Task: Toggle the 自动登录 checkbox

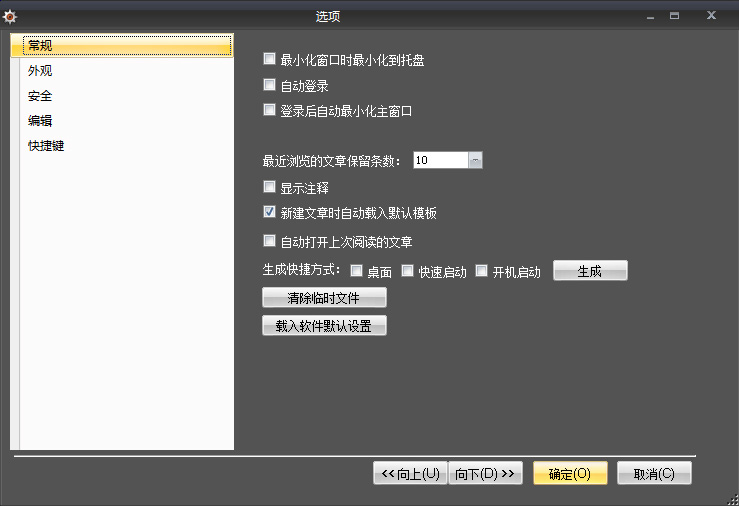Action: (269, 86)
